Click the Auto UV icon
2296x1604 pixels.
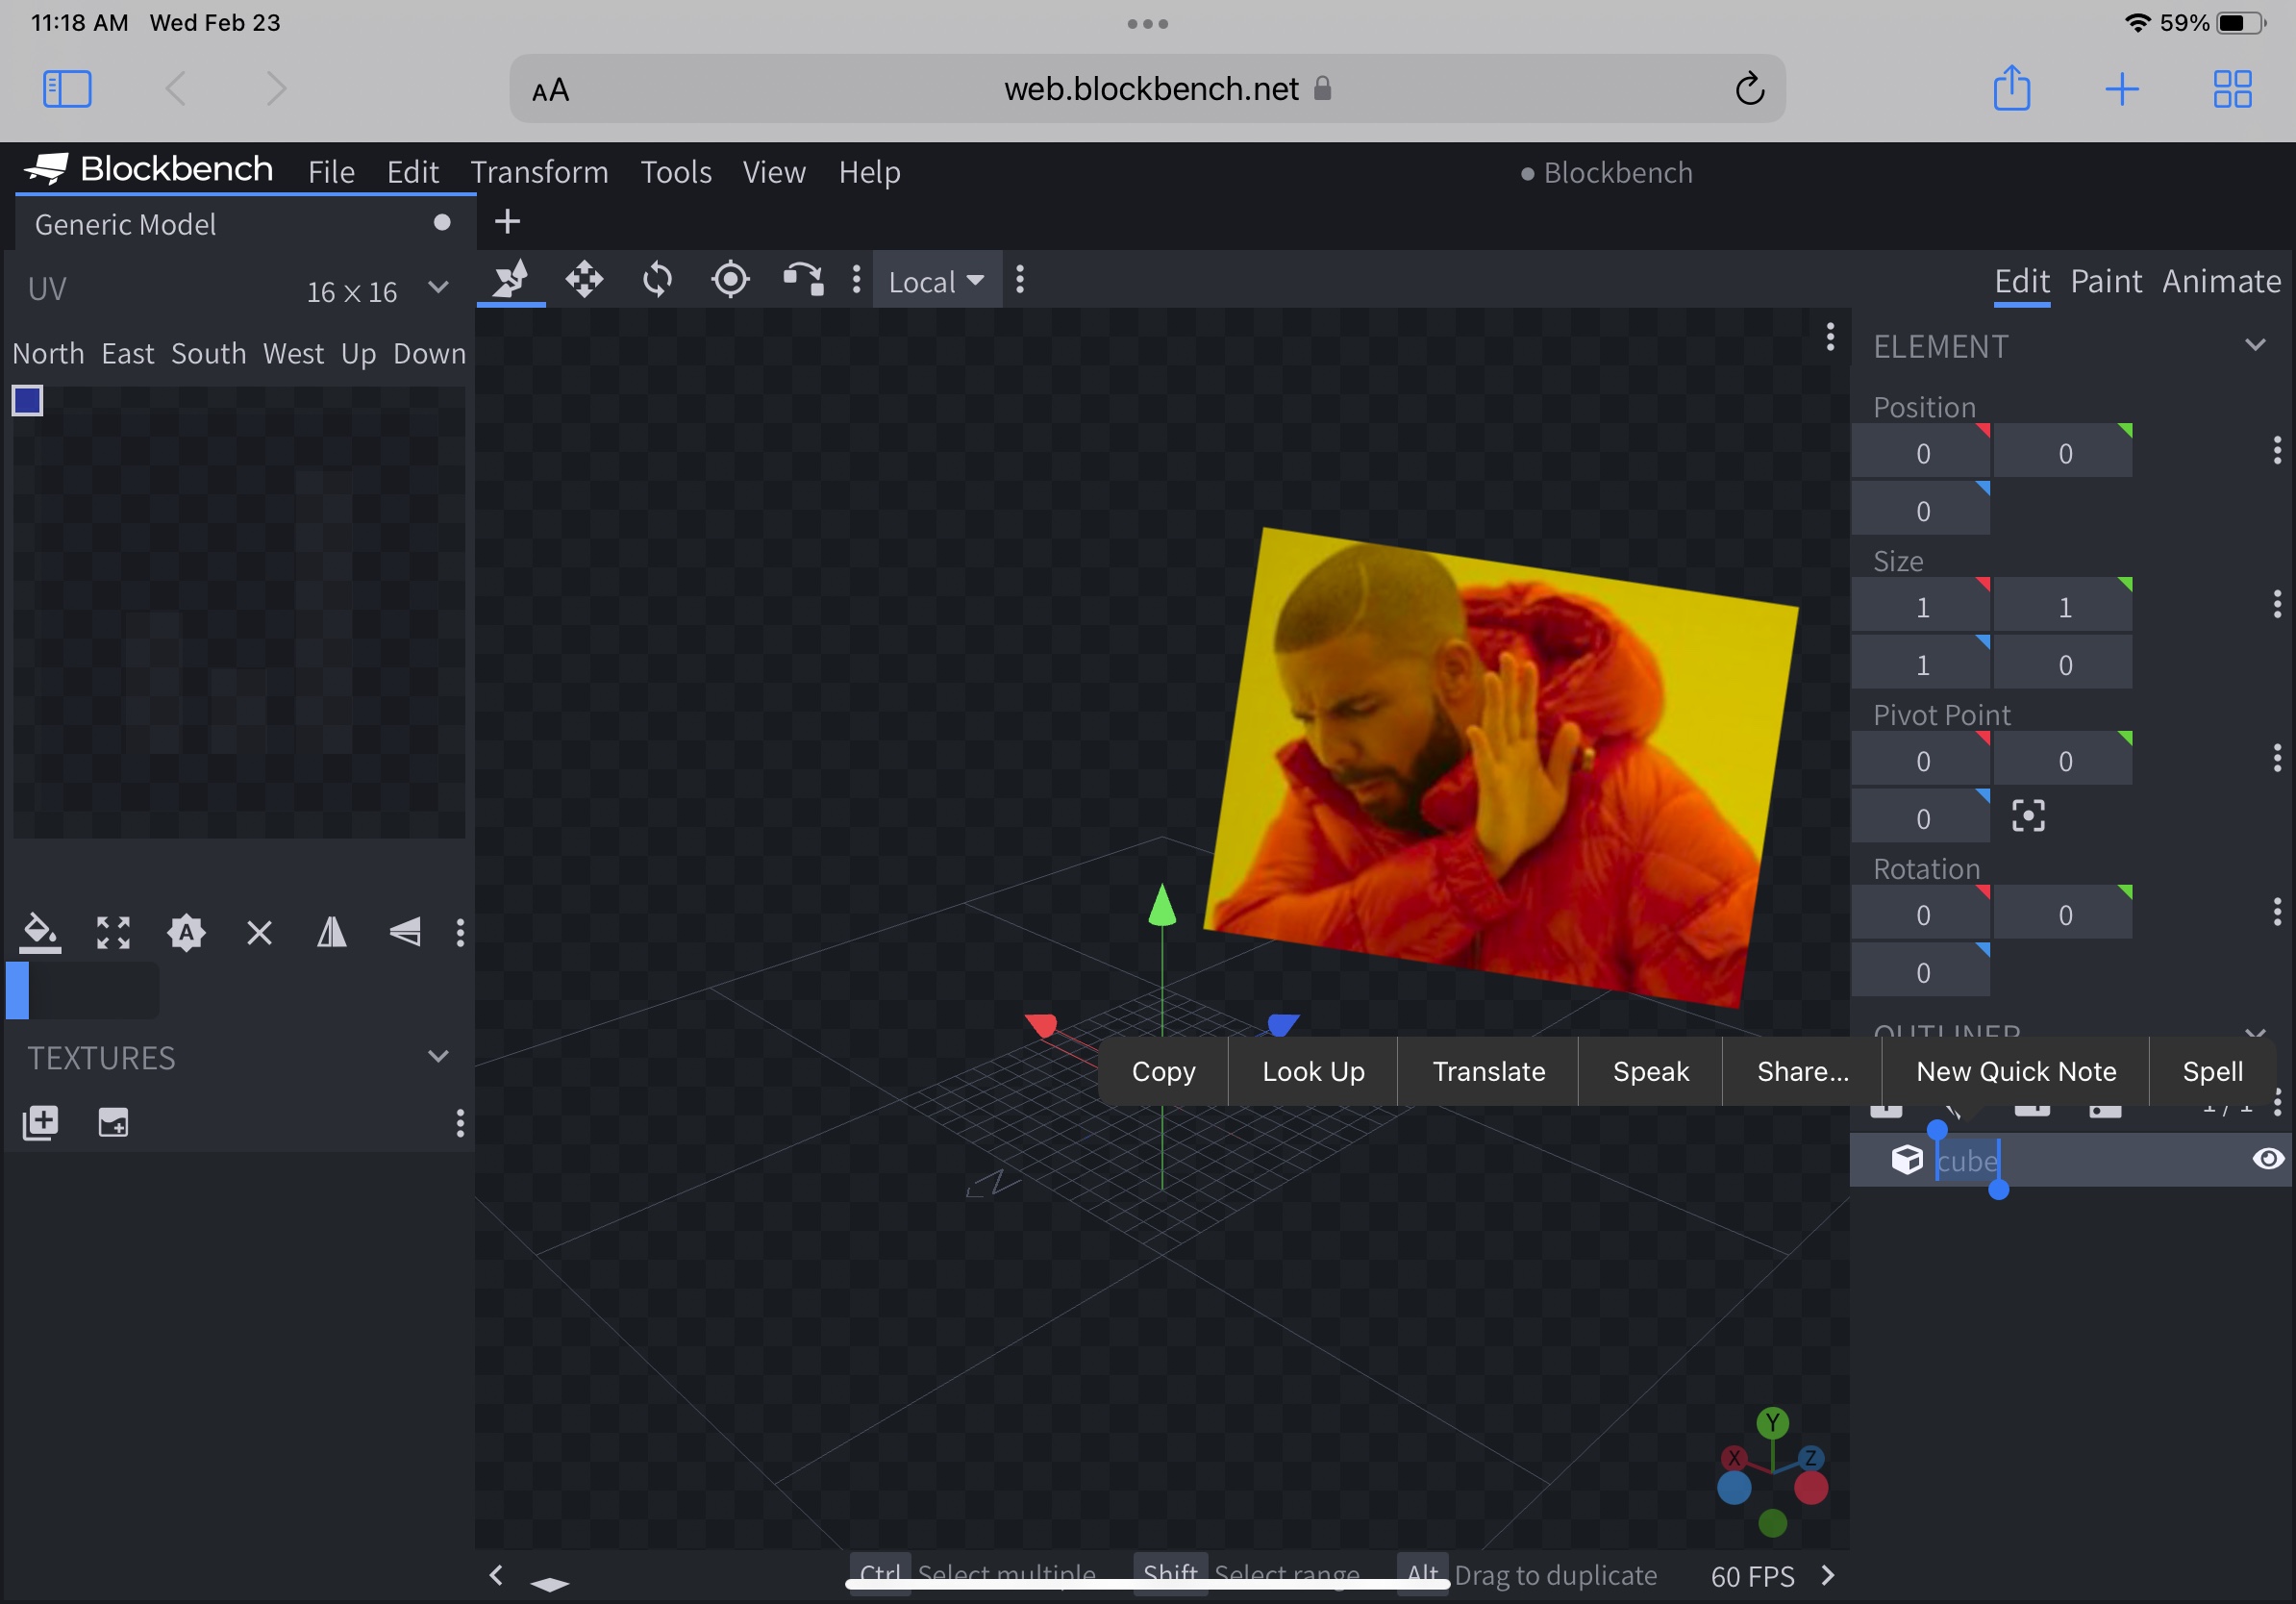click(186, 933)
